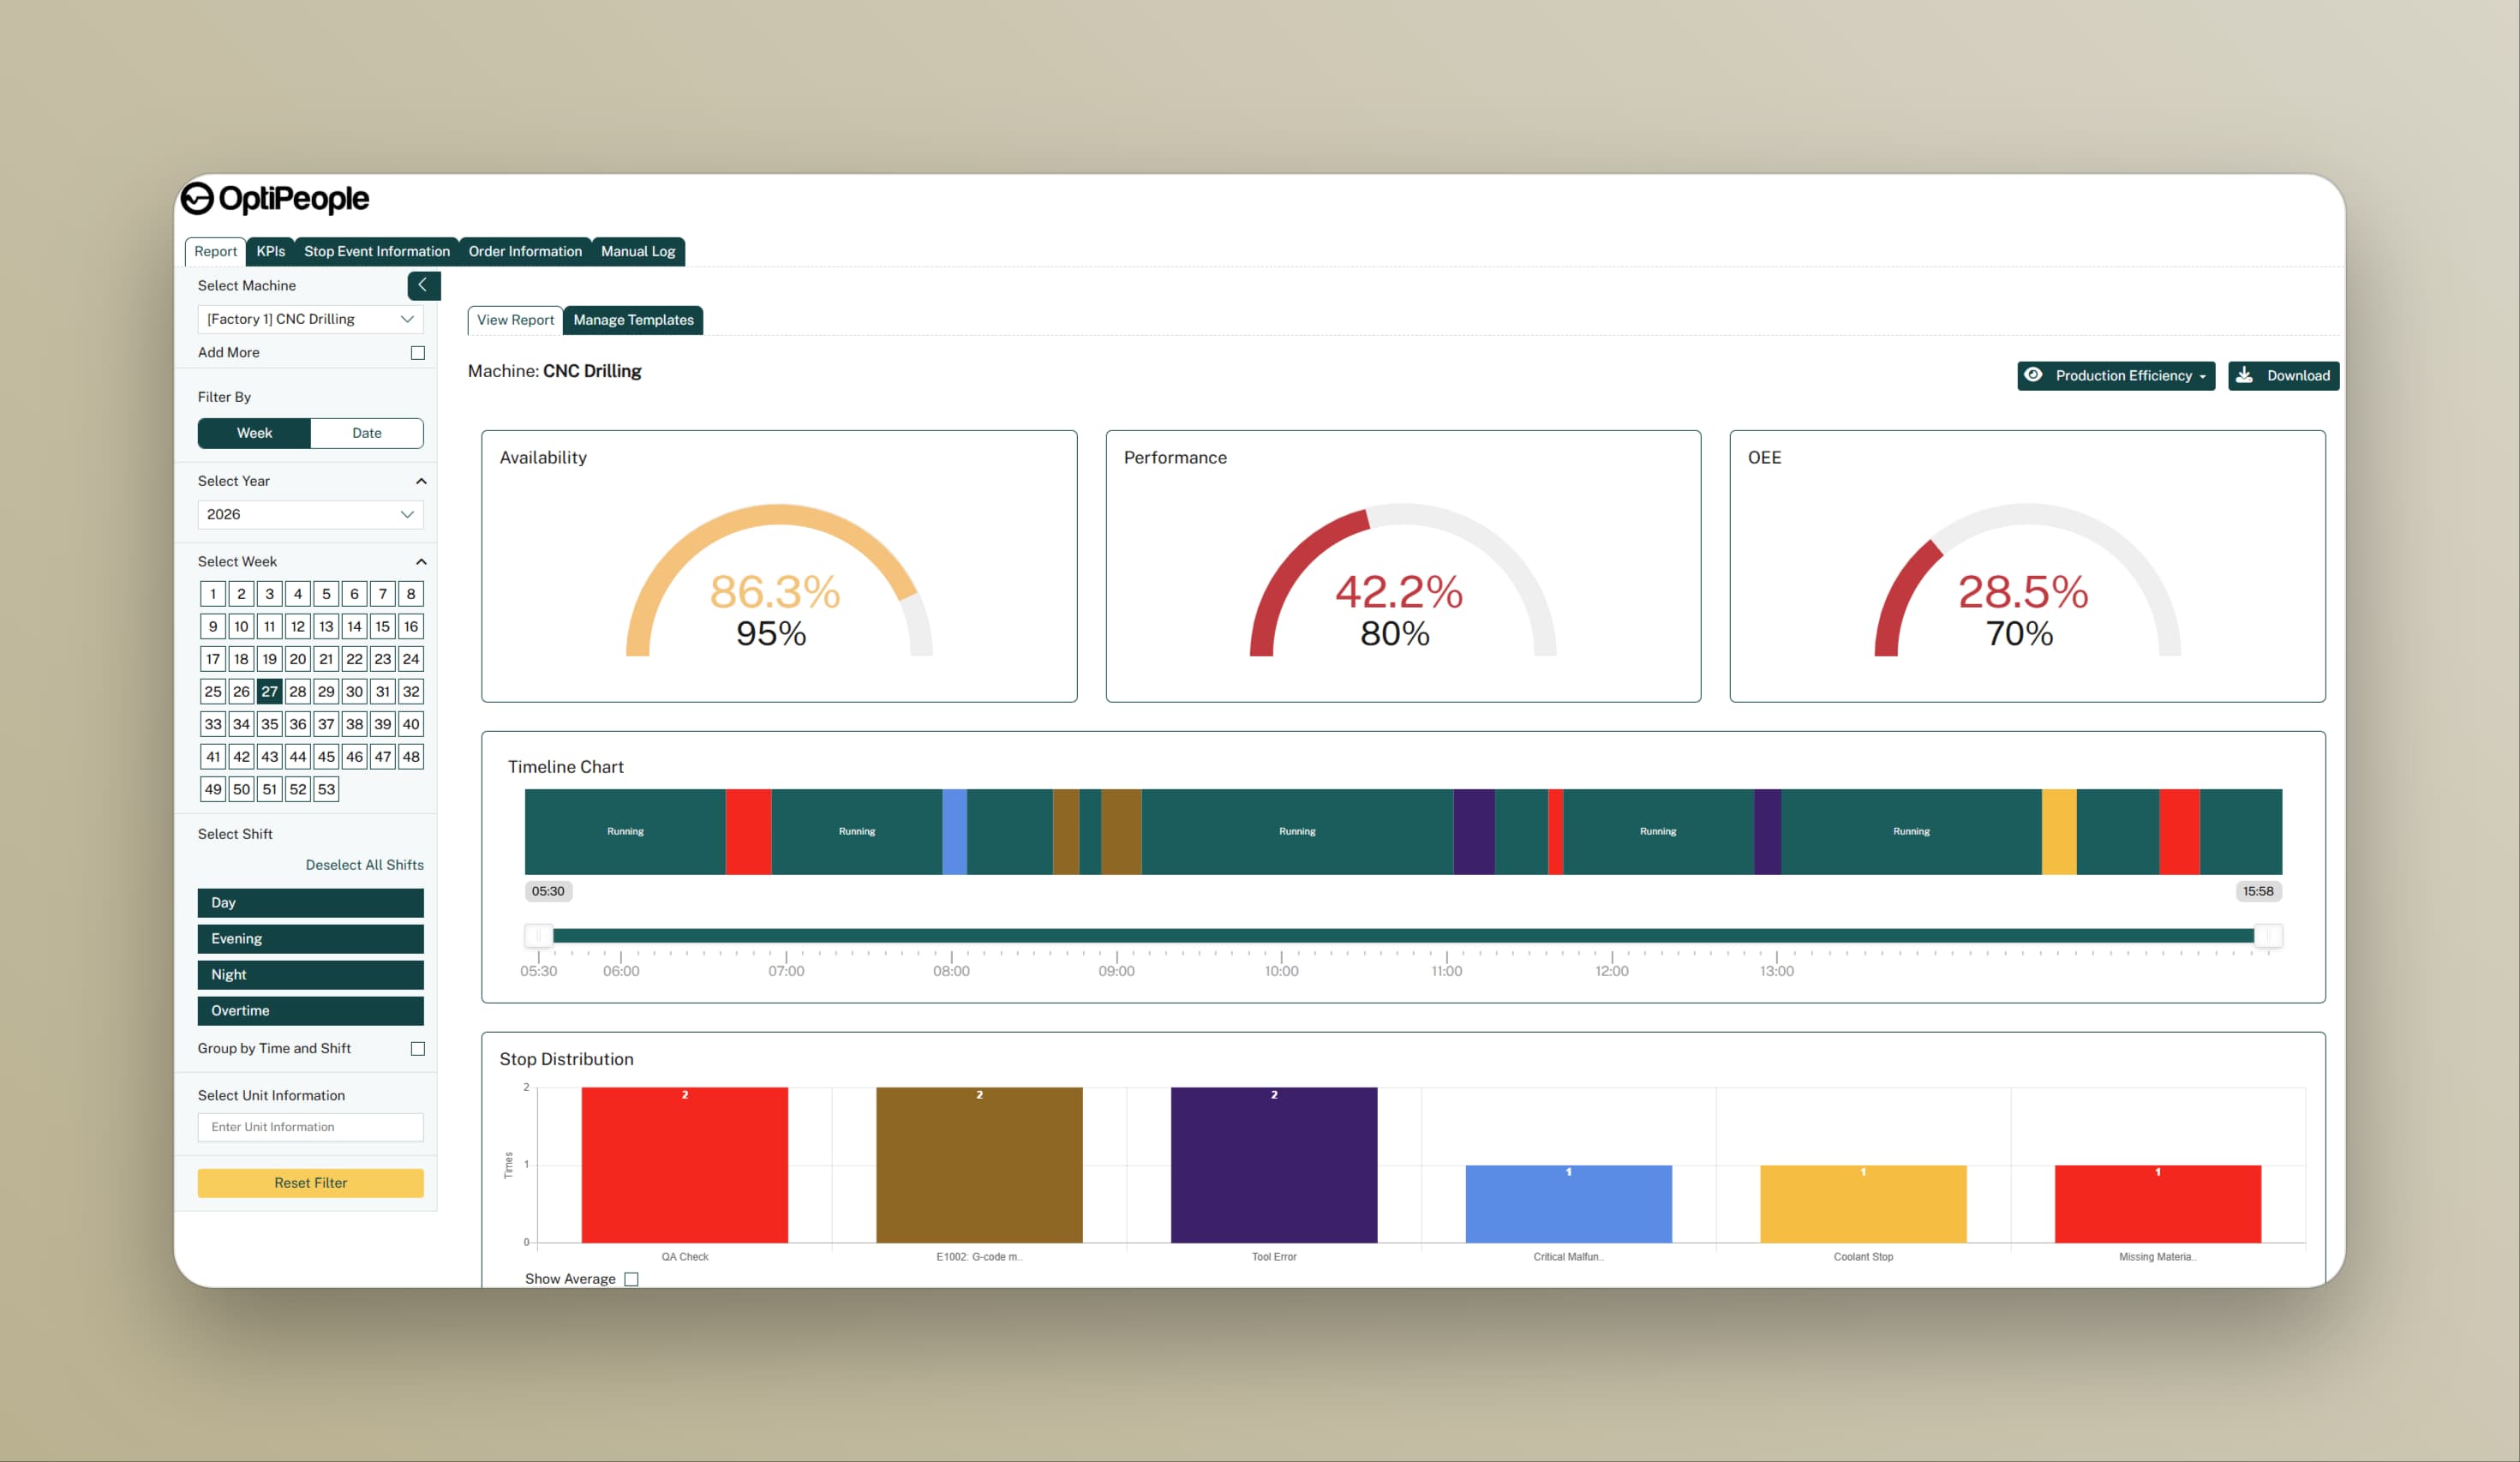This screenshot has height=1462, width=2520.
Task: Check Group by Time and Shift
Action: 418,1049
